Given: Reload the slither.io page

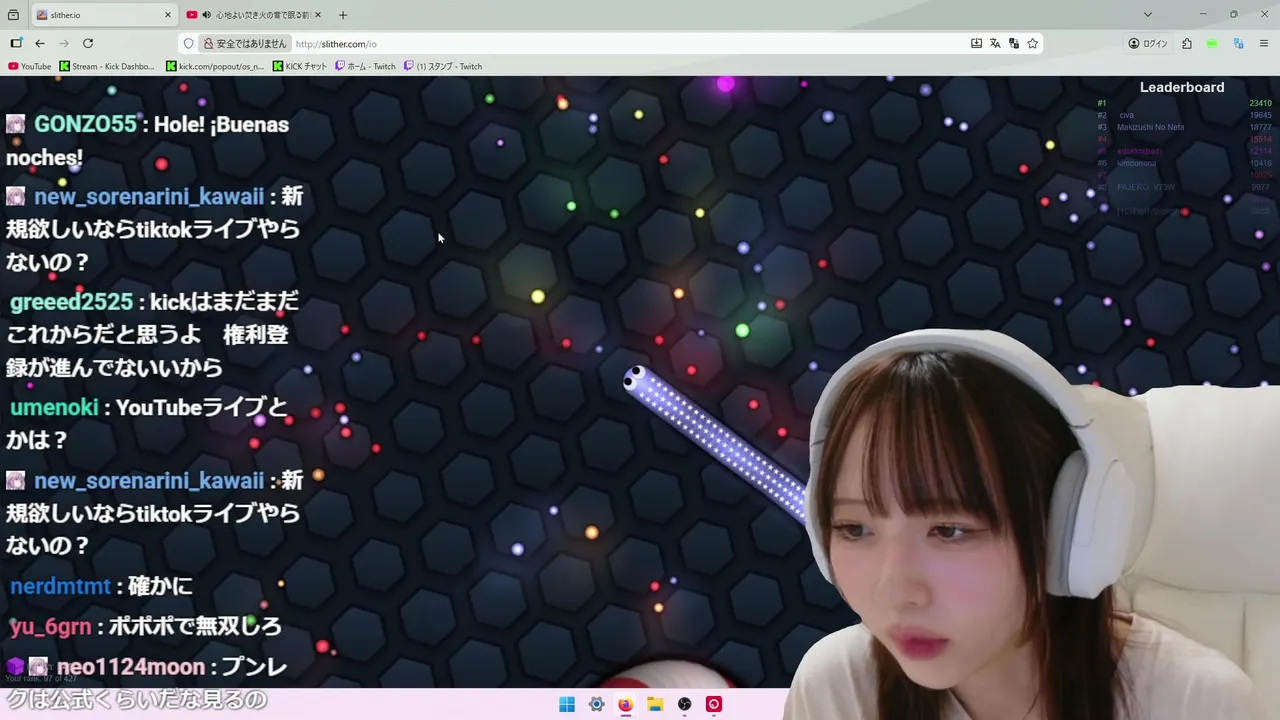Looking at the screenshot, I should 88,43.
